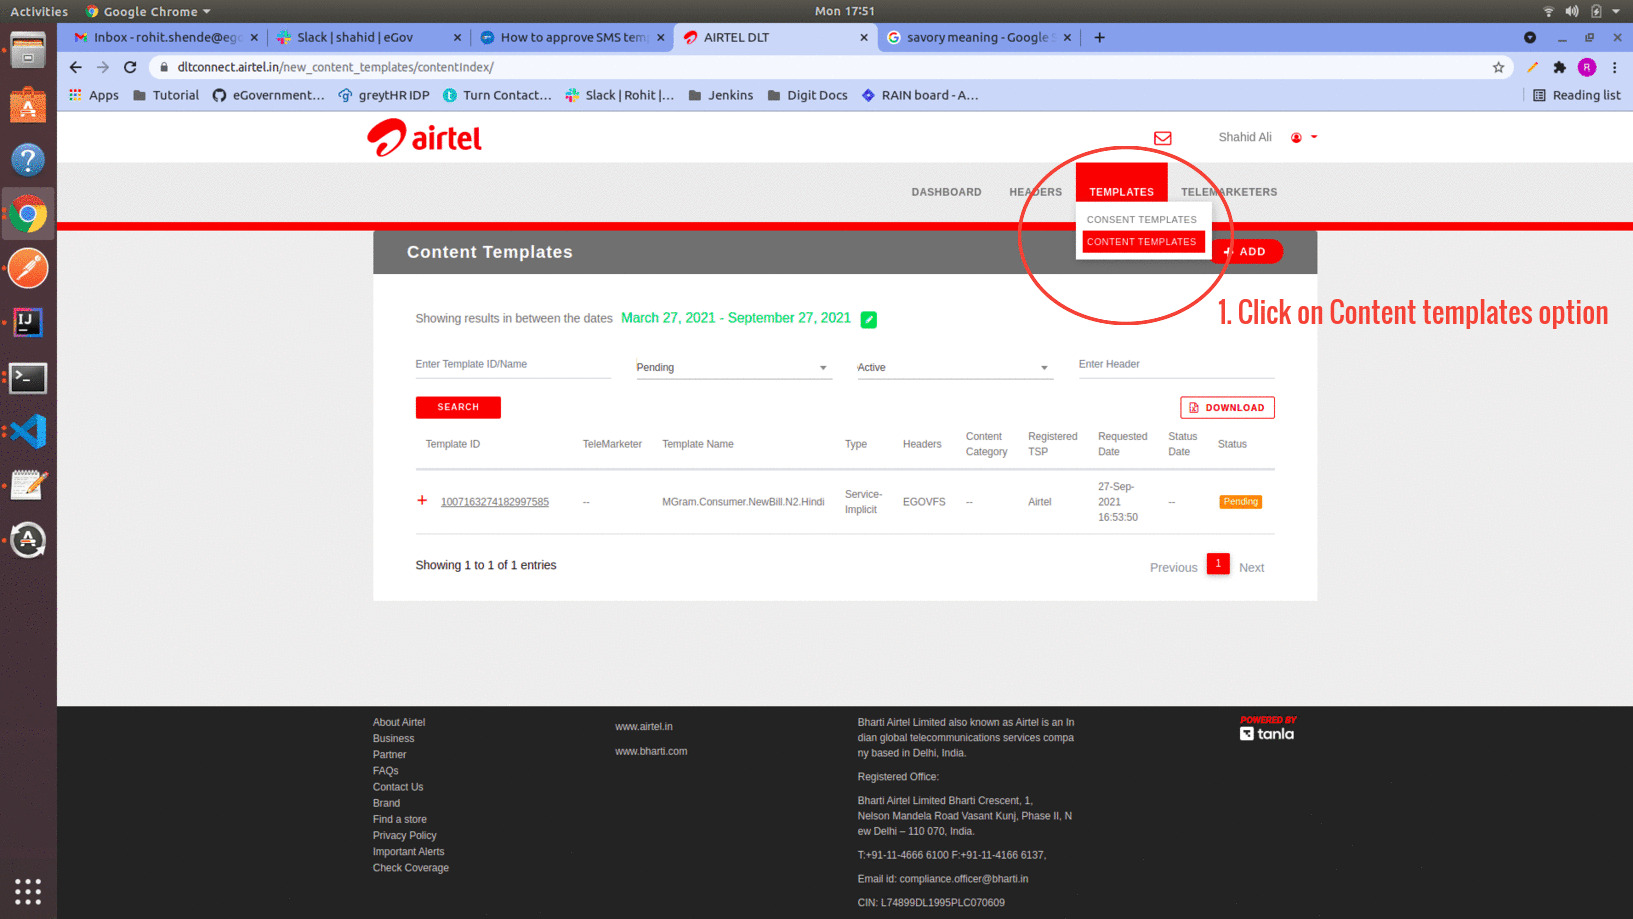The width and height of the screenshot is (1633, 919).
Task: Open template ID 1007163274182997585 link
Action: [495, 502]
